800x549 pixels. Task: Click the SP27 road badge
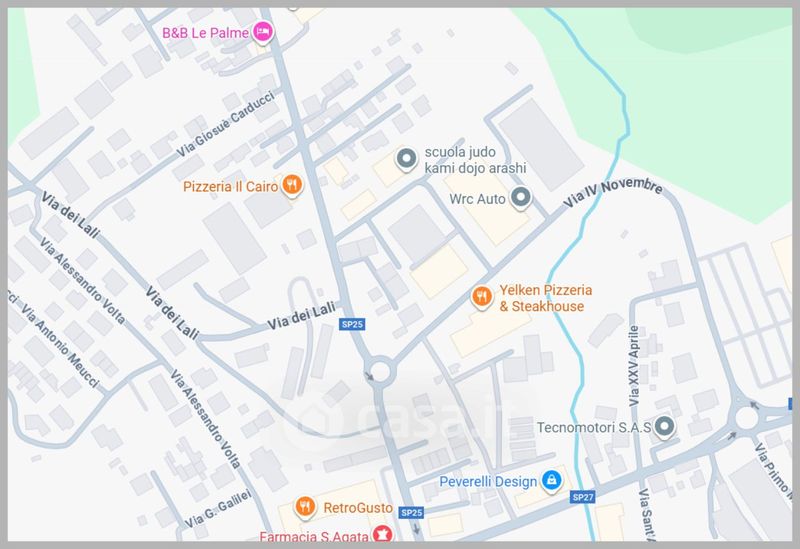coord(583,497)
